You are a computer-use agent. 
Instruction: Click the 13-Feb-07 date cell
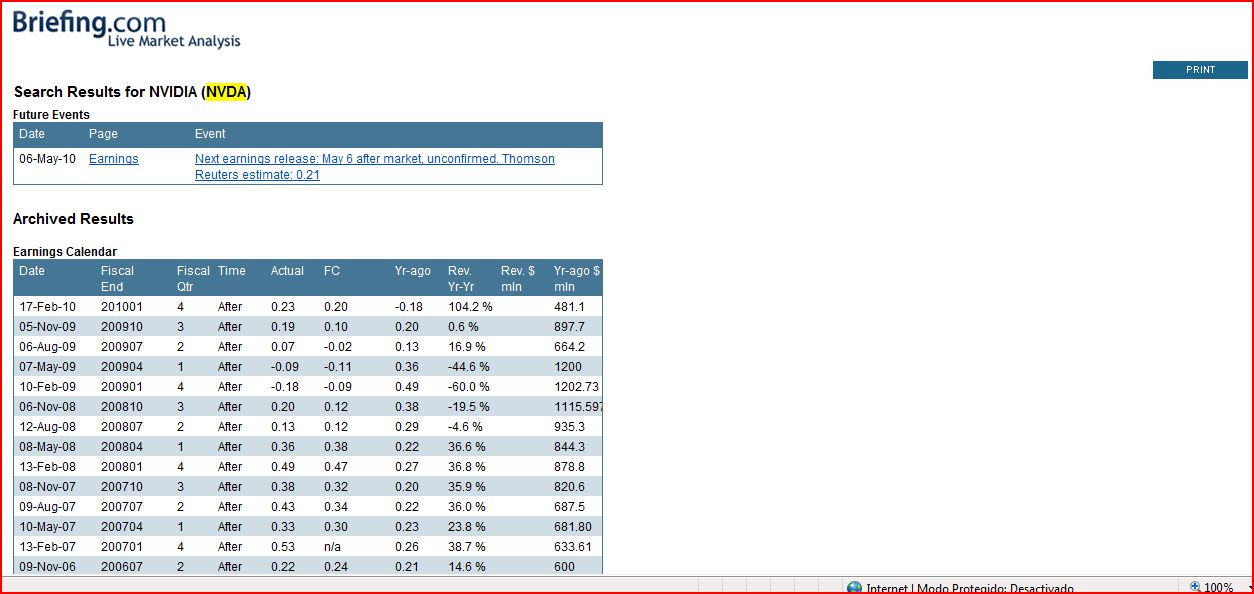click(48, 547)
